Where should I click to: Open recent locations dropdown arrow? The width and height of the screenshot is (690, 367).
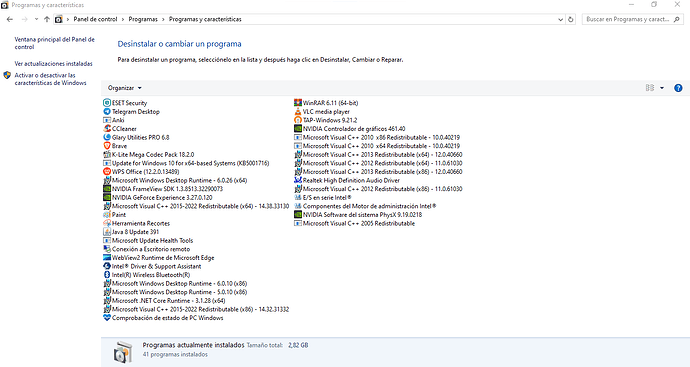pyautogui.click(x=36, y=19)
